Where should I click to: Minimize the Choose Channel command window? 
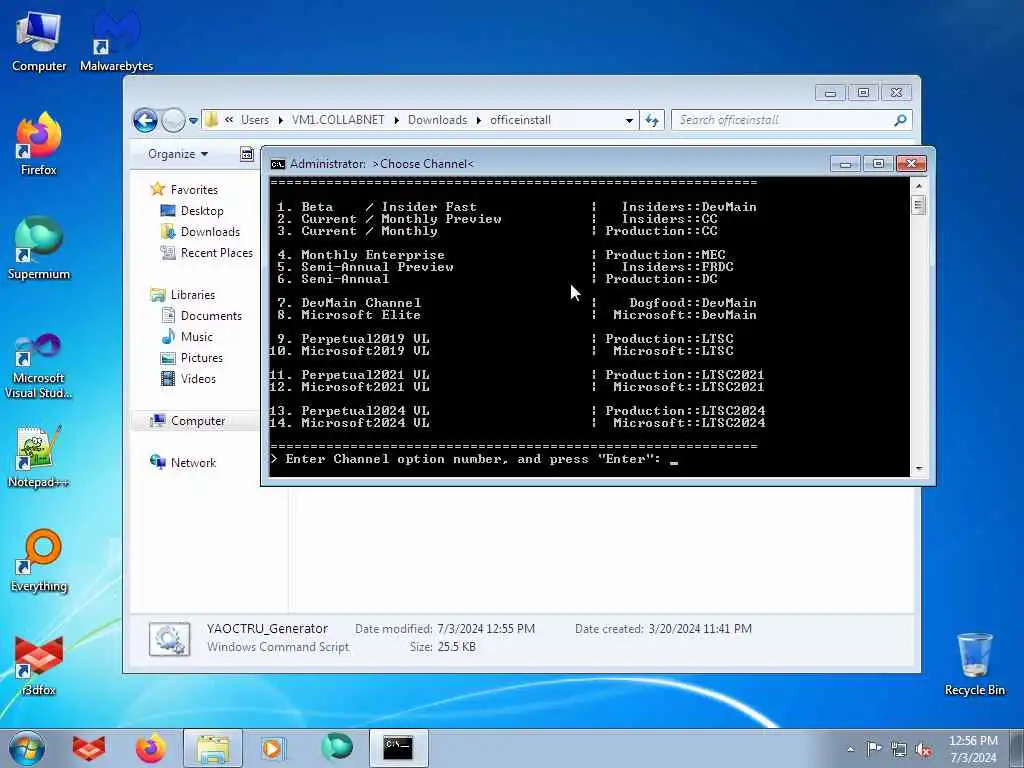[845, 163]
